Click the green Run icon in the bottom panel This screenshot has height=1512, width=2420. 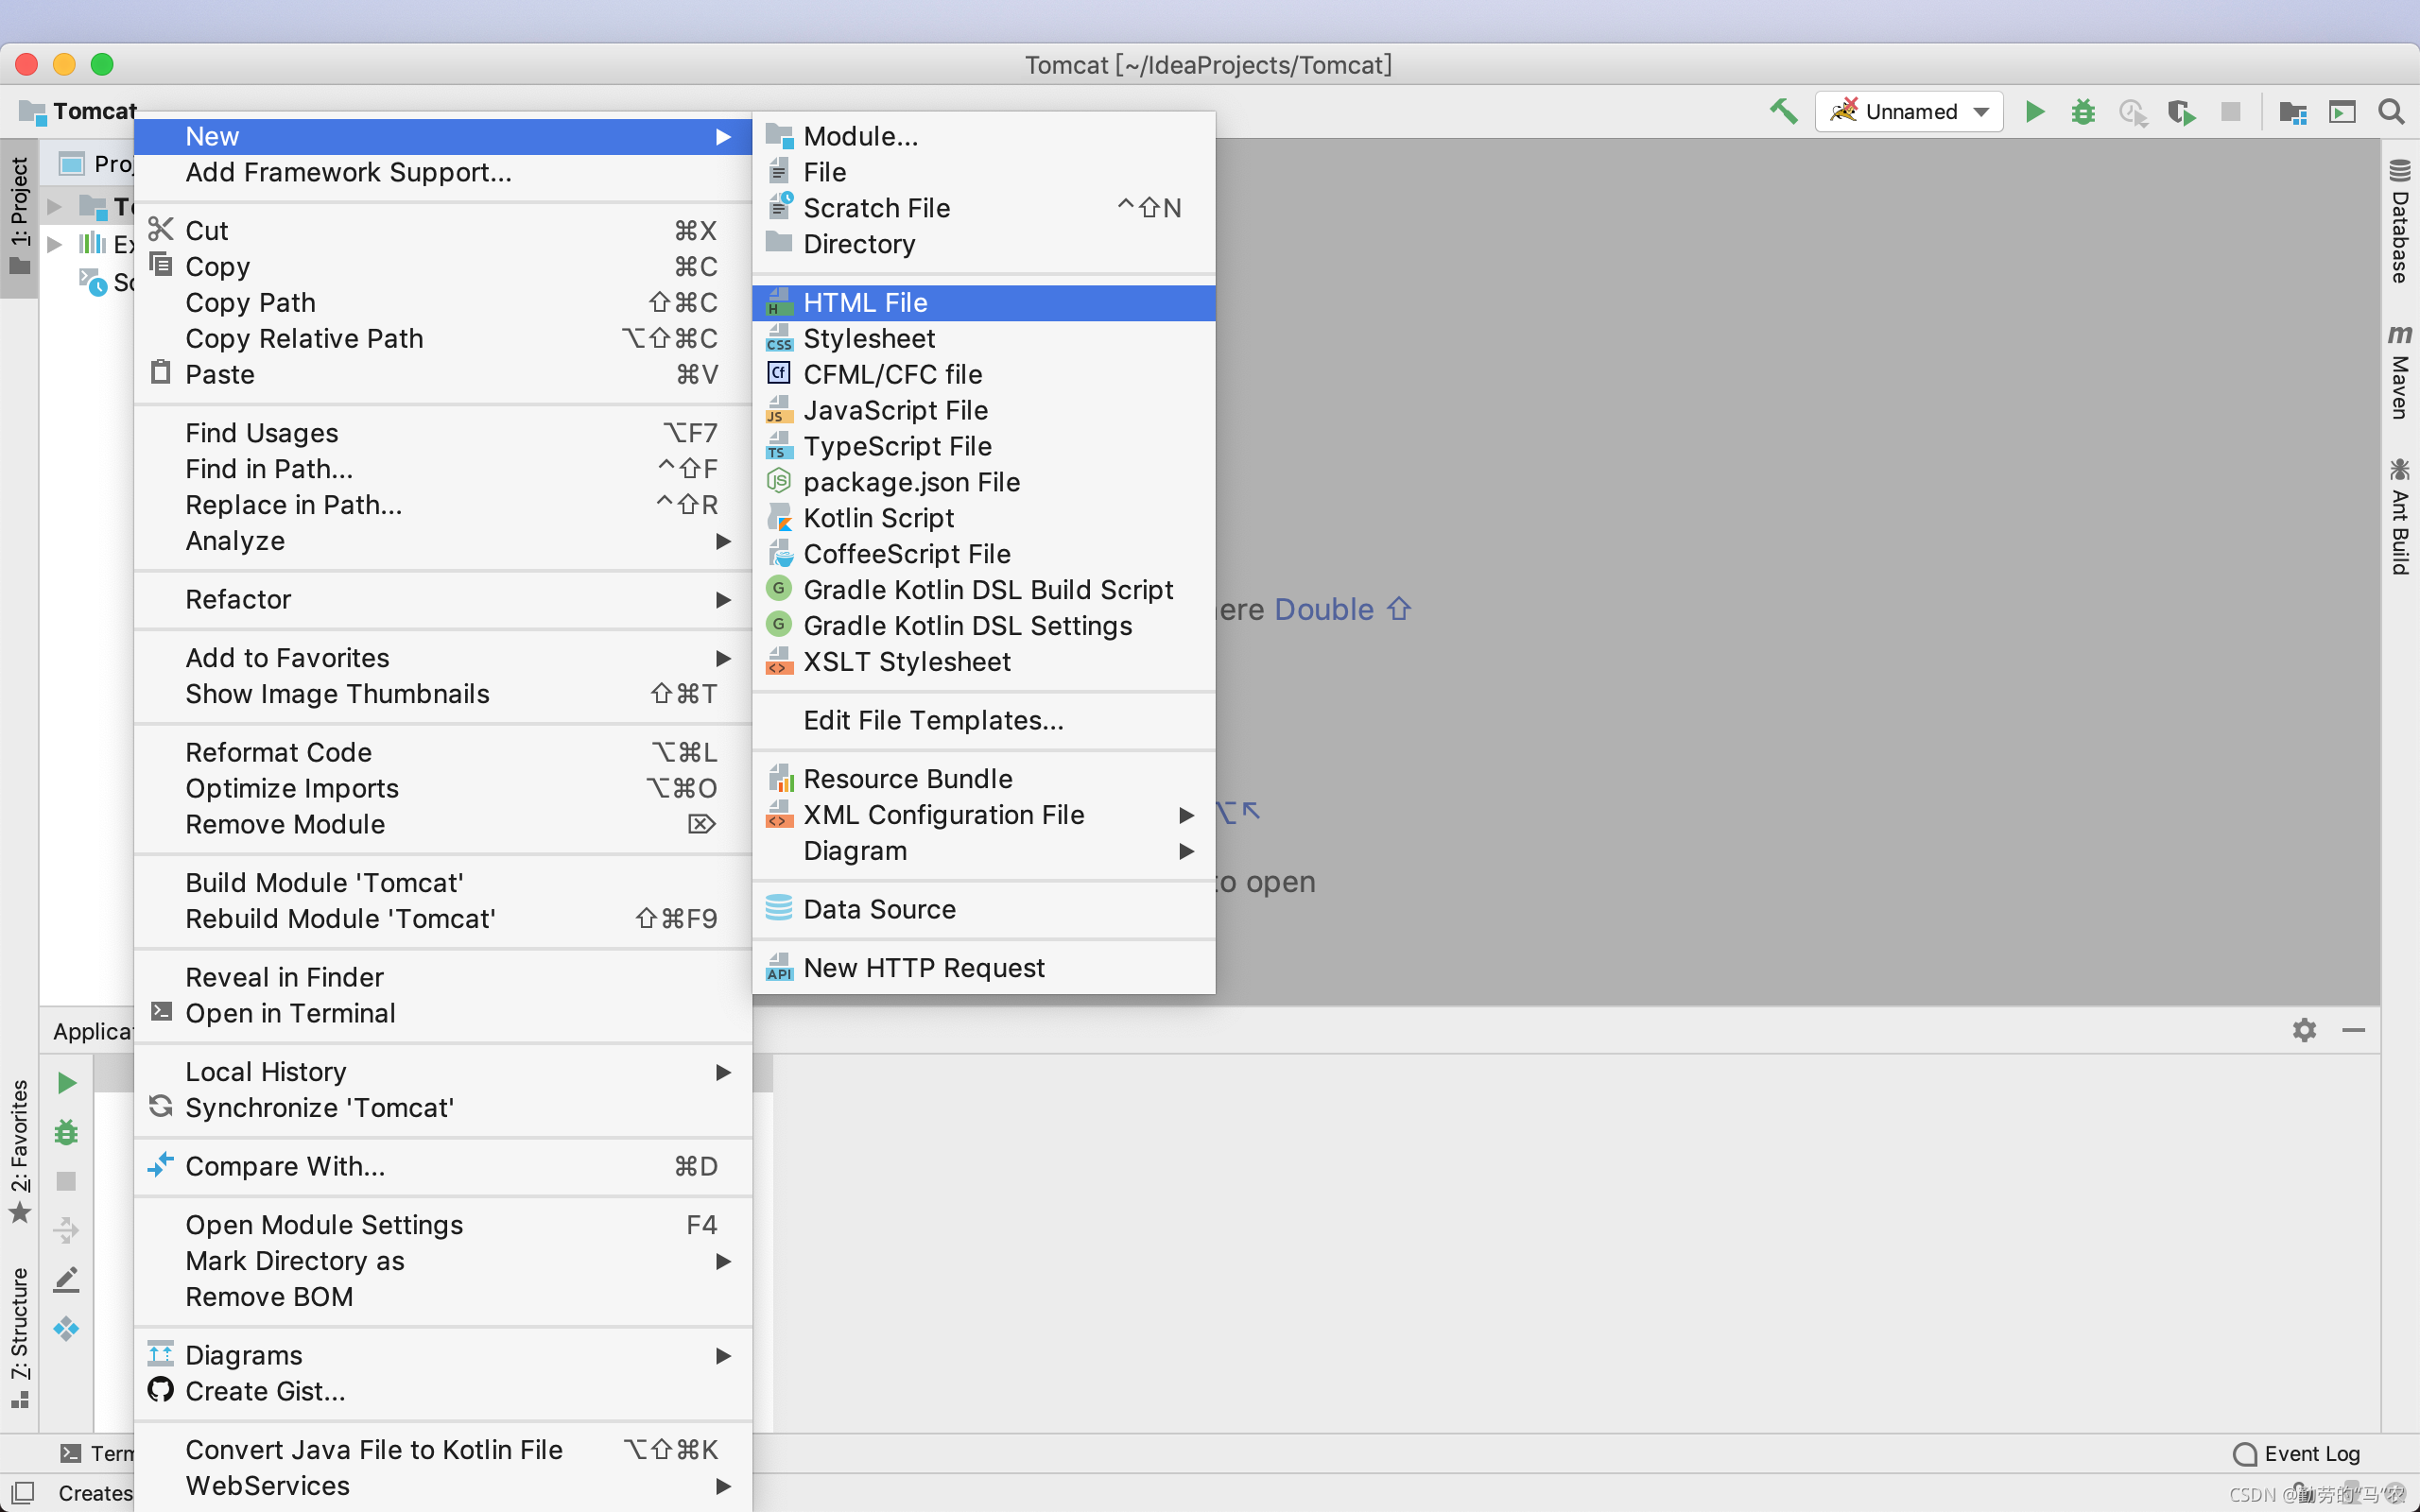(x=66, y=1083)
